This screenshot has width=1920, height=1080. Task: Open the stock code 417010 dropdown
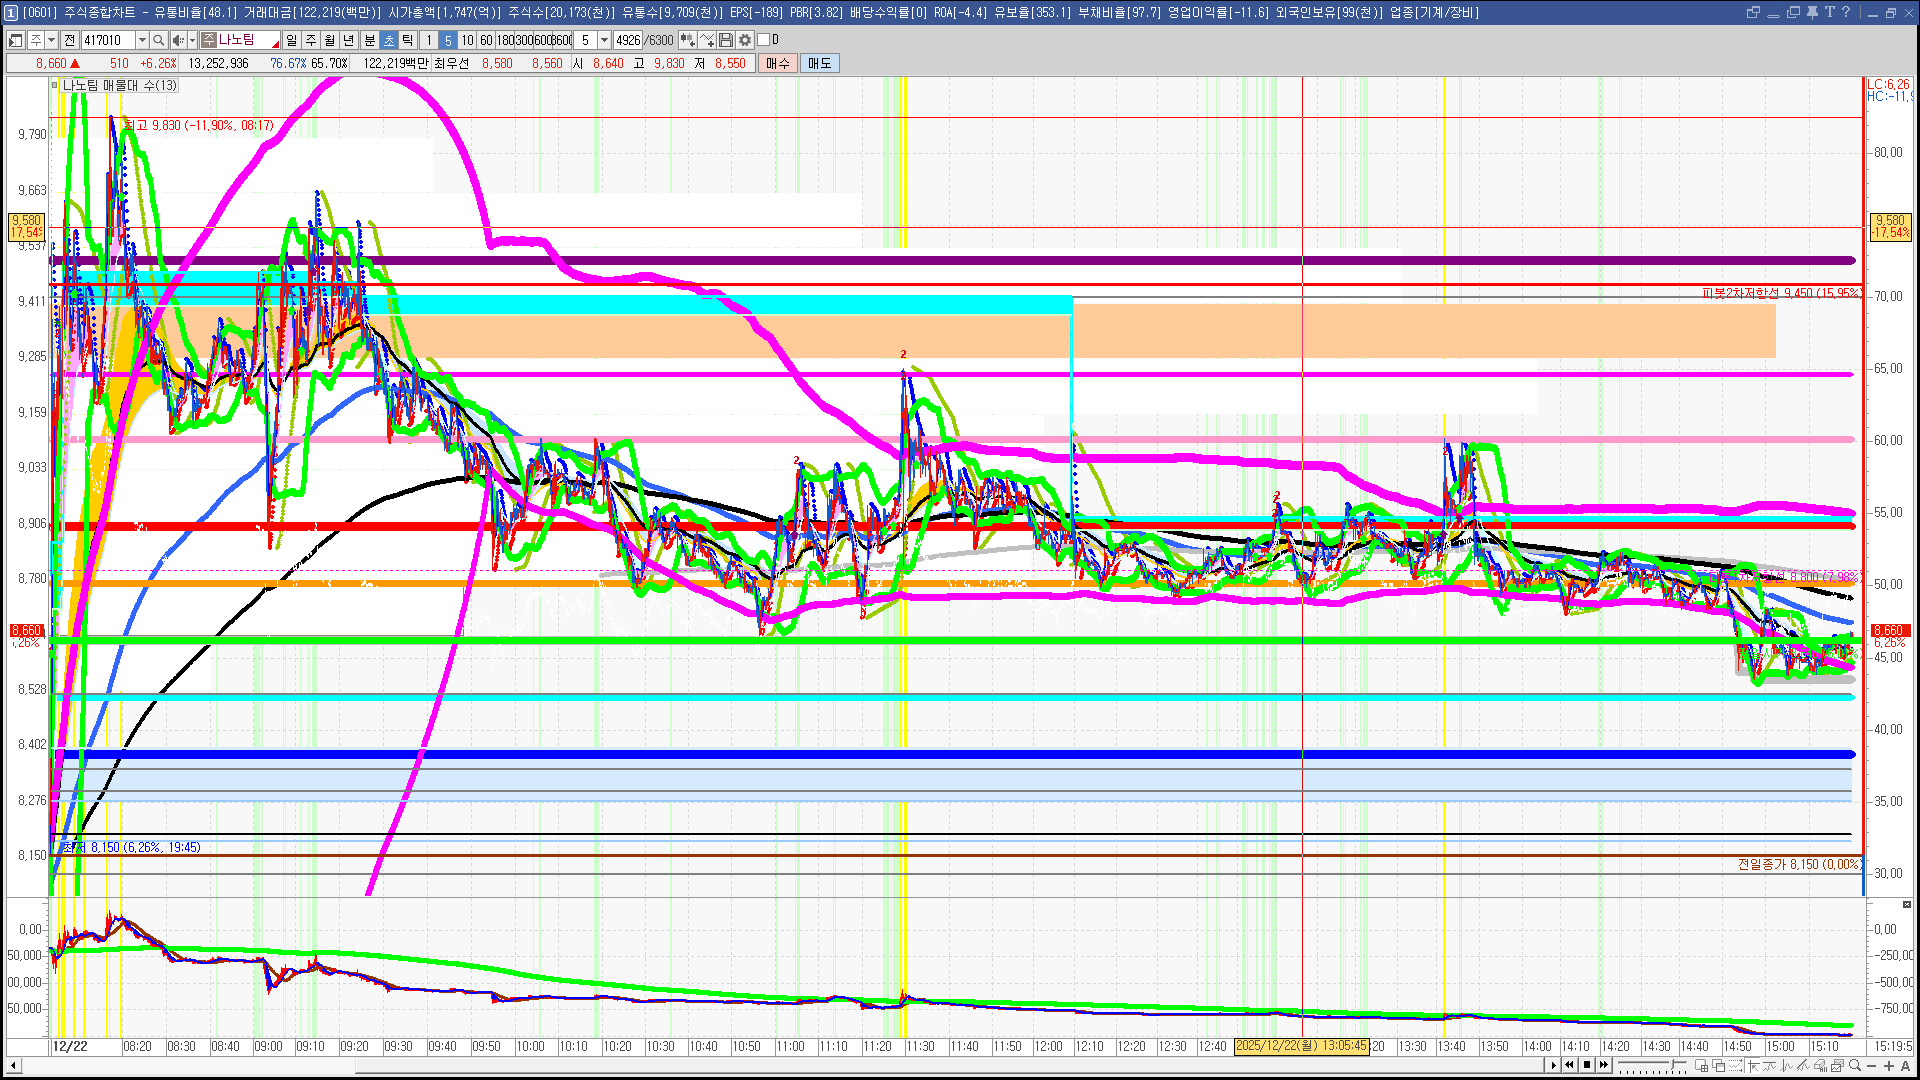click(x=142, y=40)
